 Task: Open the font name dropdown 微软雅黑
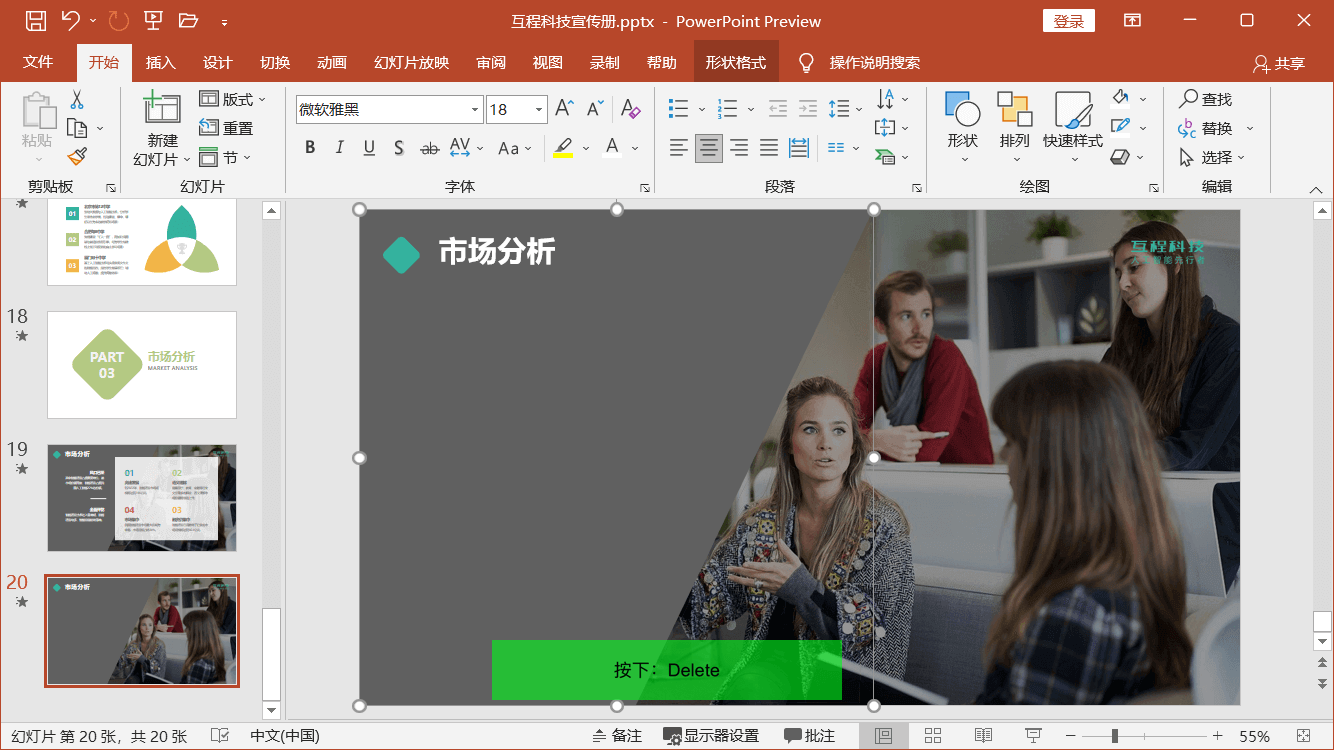click(476, 110)
